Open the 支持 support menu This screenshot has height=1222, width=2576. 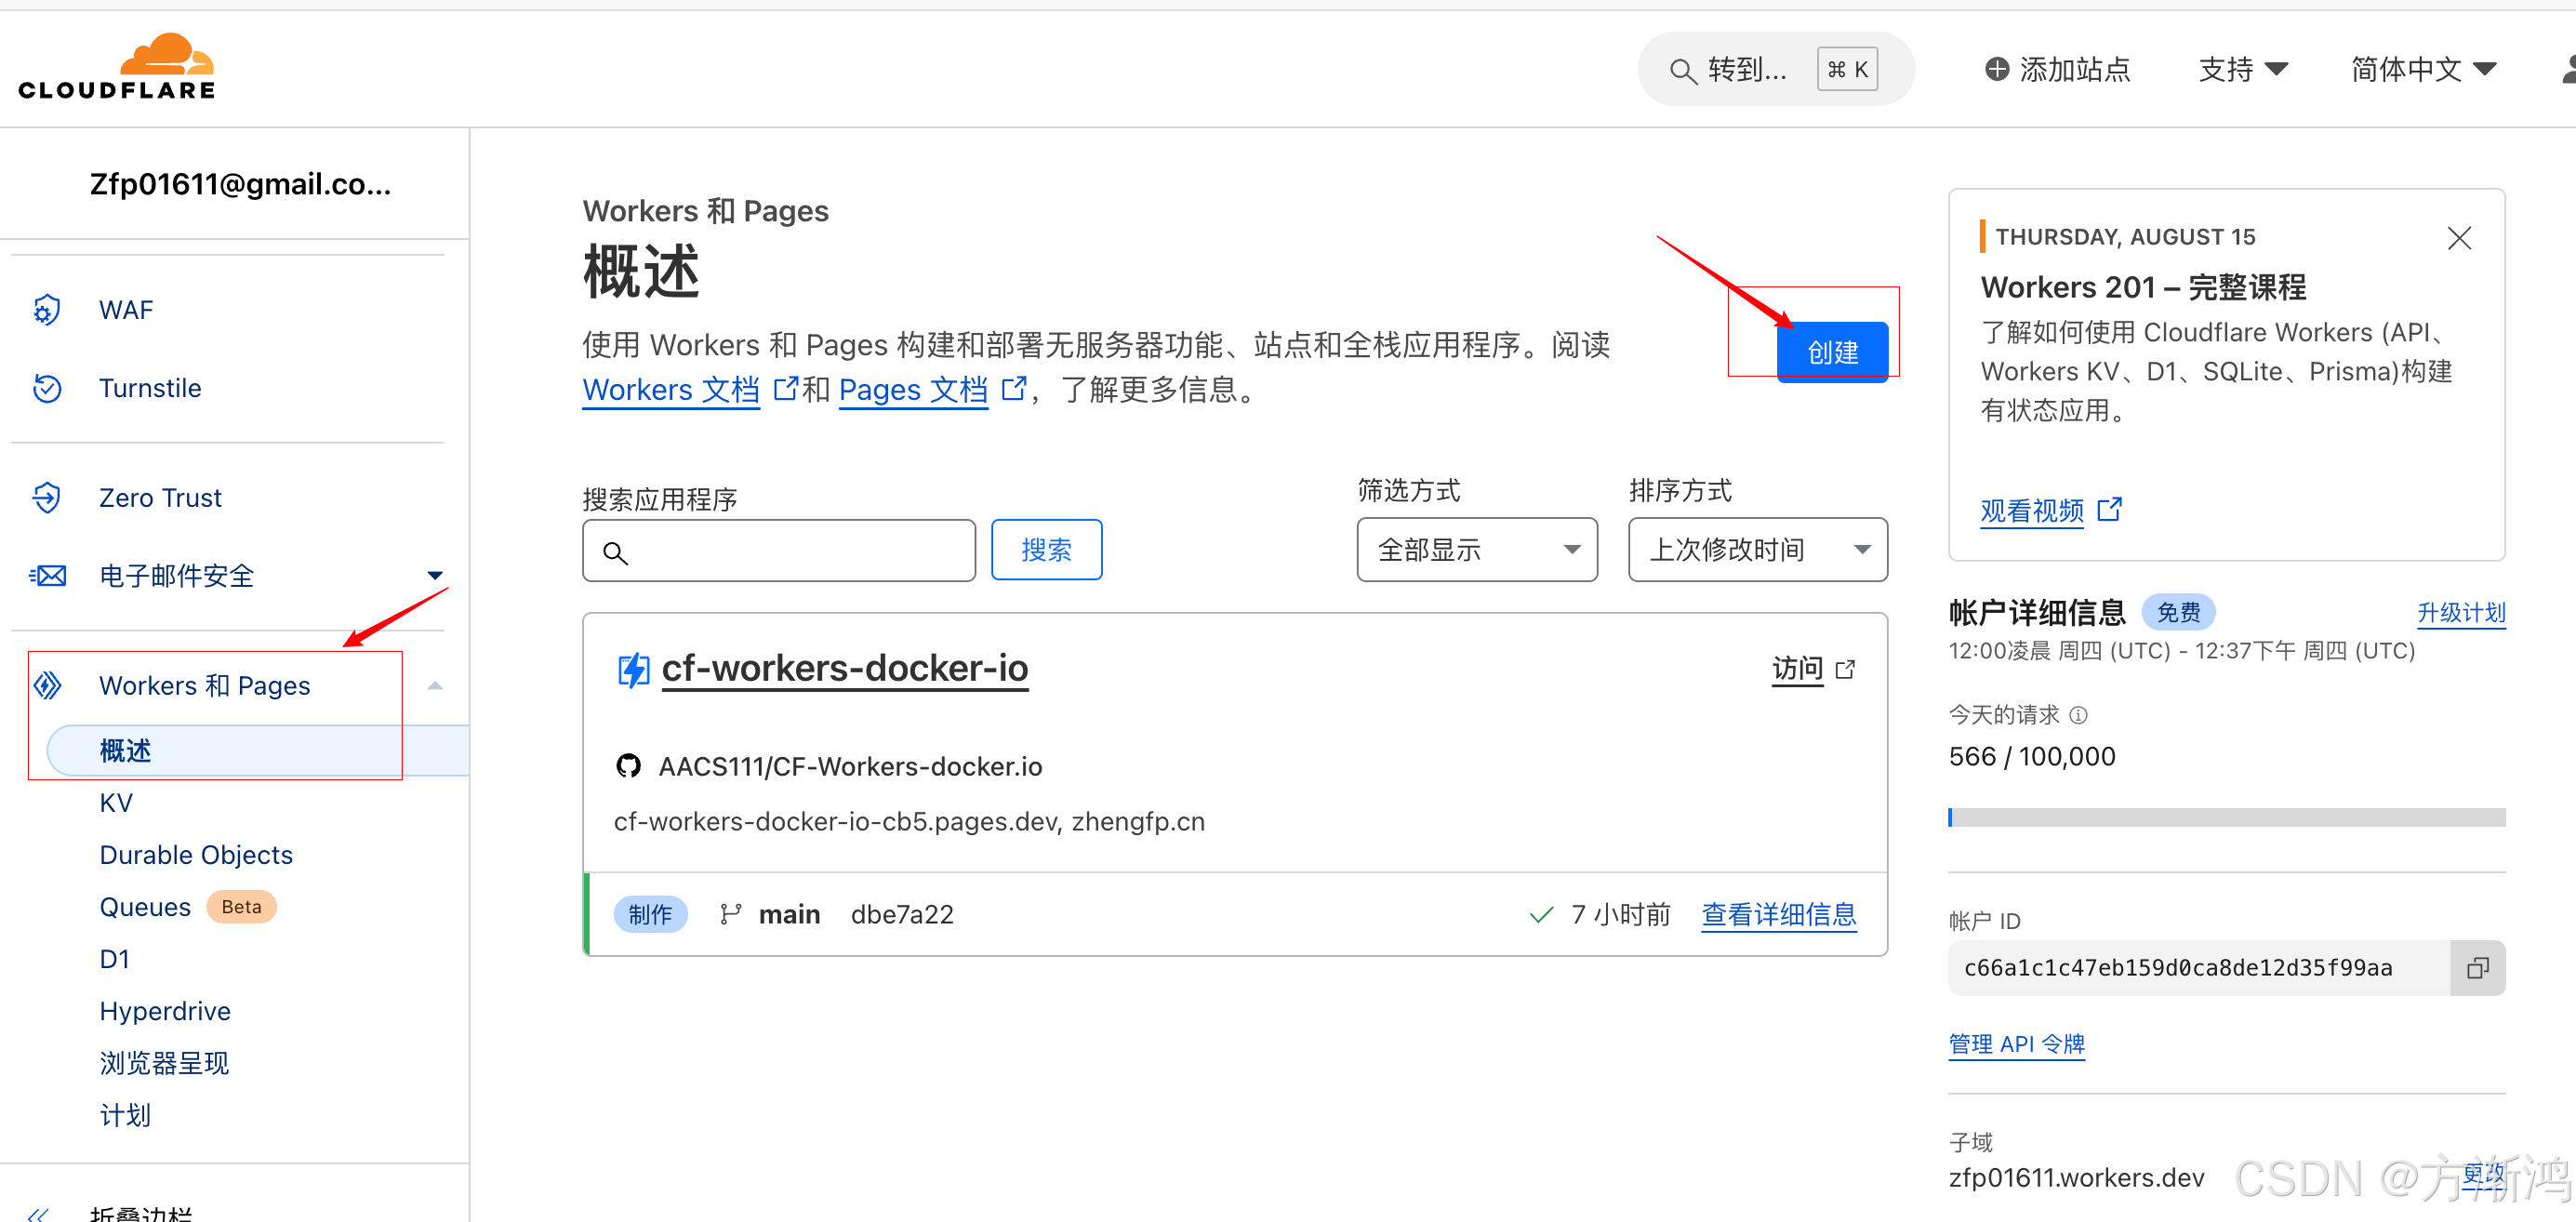(2243, 69)
